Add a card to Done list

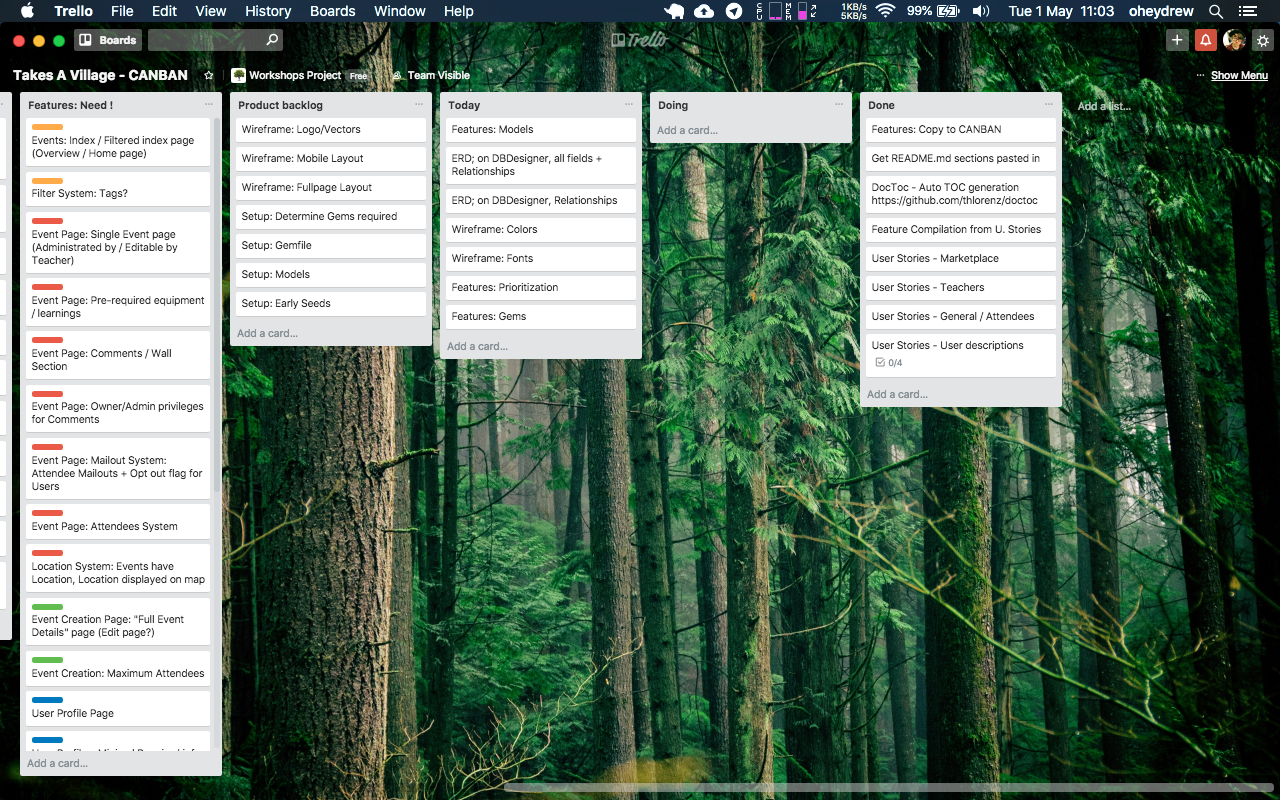coord(897,394)
